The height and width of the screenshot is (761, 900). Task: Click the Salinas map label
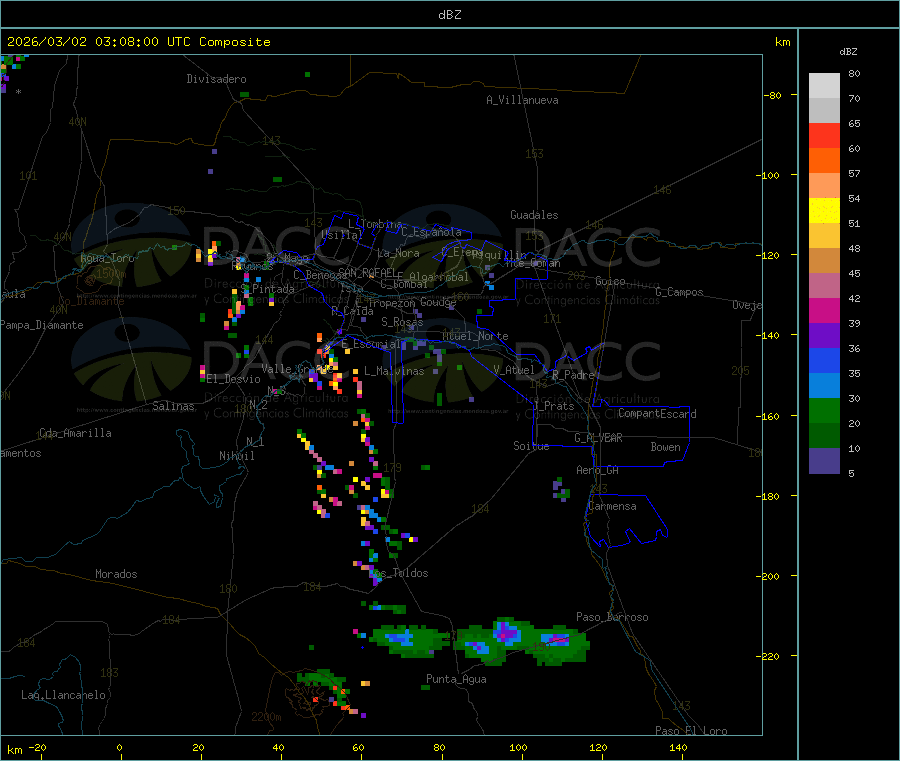tap(173, 406)
